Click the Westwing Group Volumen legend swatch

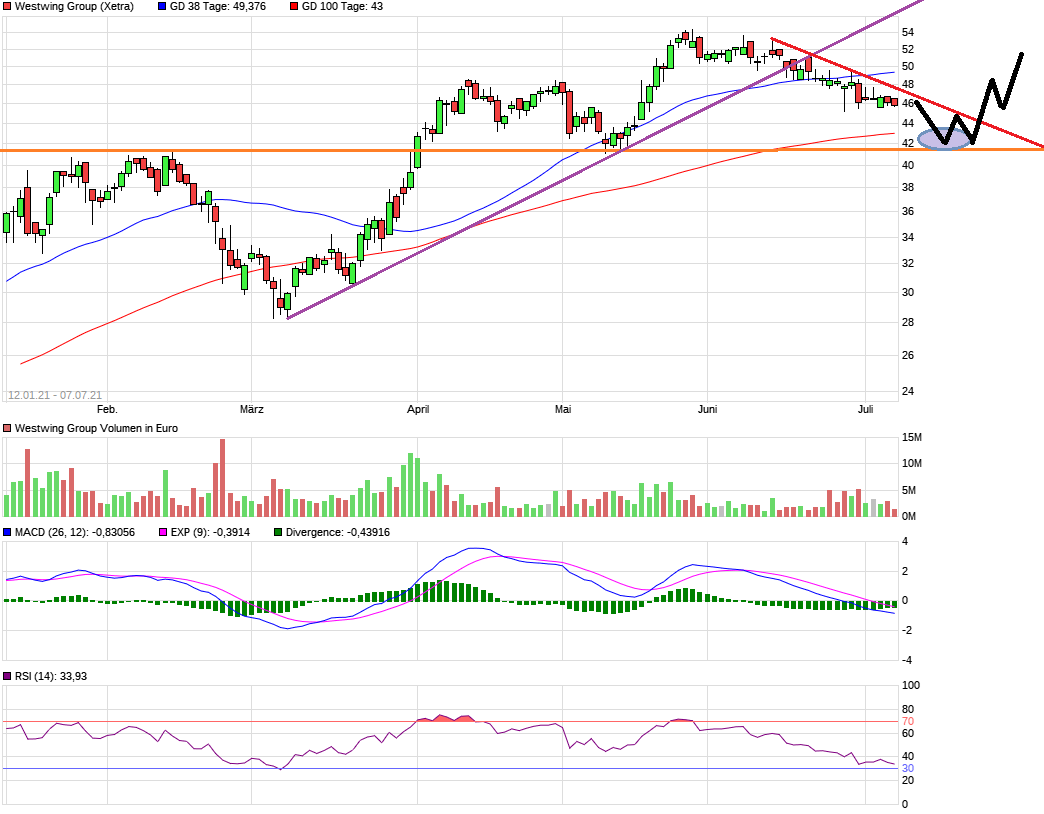click(7, 429)
